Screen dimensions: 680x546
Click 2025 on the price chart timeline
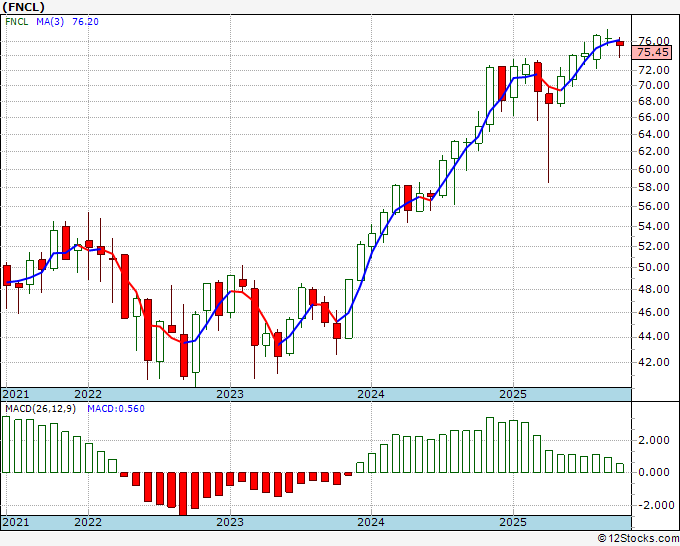pyautogui.click(x=513, y=394)
